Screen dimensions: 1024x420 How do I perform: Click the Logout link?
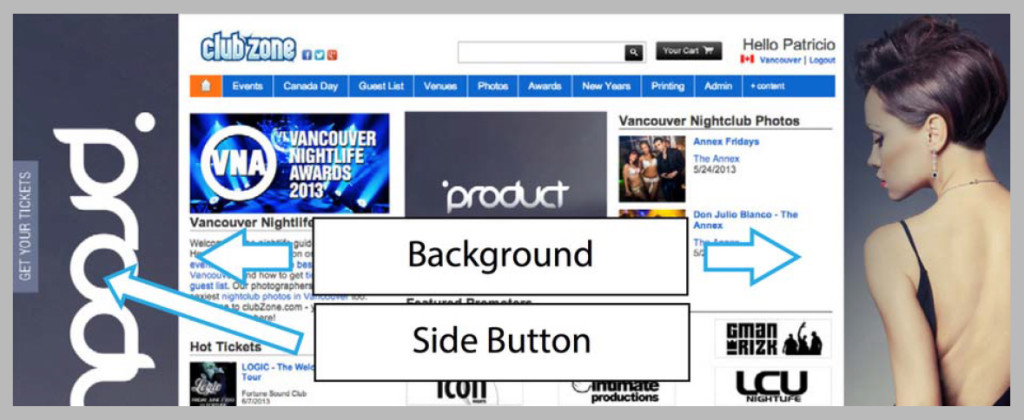(822, 60)
